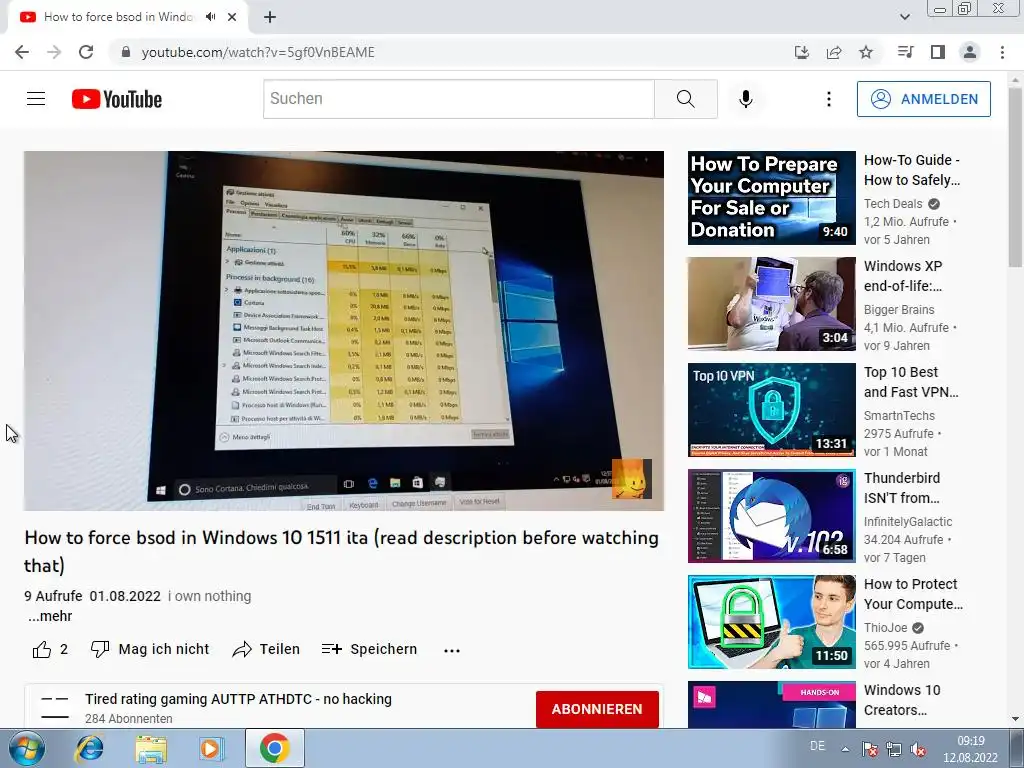This screenshot has height=768, width=1024.
Task: Click the ABONNIEREN subscribe button
Action: (597, 709)
